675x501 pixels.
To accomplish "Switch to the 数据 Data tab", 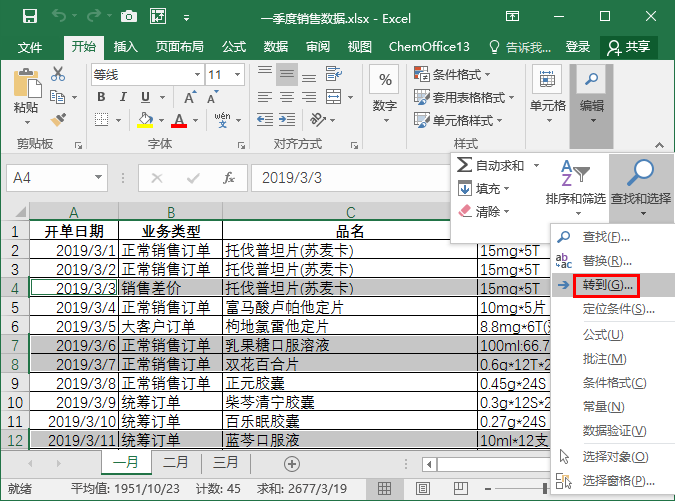I will [276, 46].
